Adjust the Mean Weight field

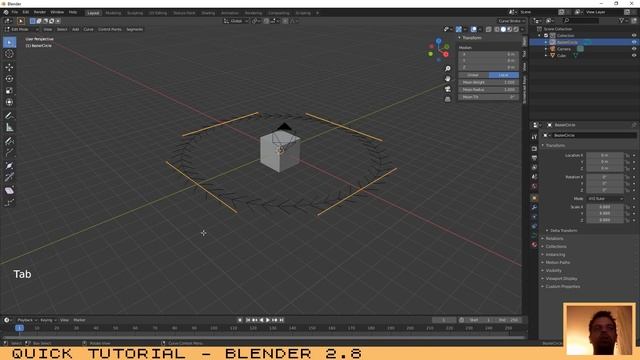click(489, 82)
